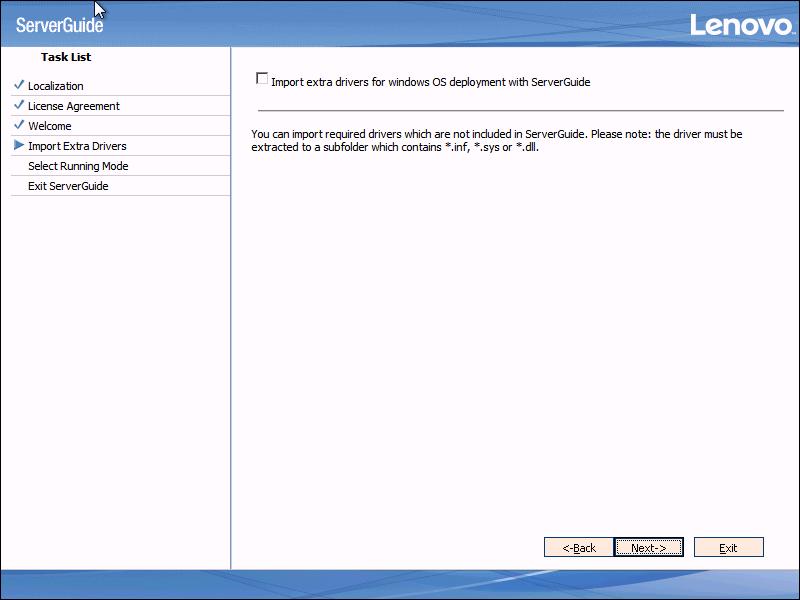Screen dimensions: 800x600
Task: Click the Exit button at bottom right
Action: pos(728,548)
